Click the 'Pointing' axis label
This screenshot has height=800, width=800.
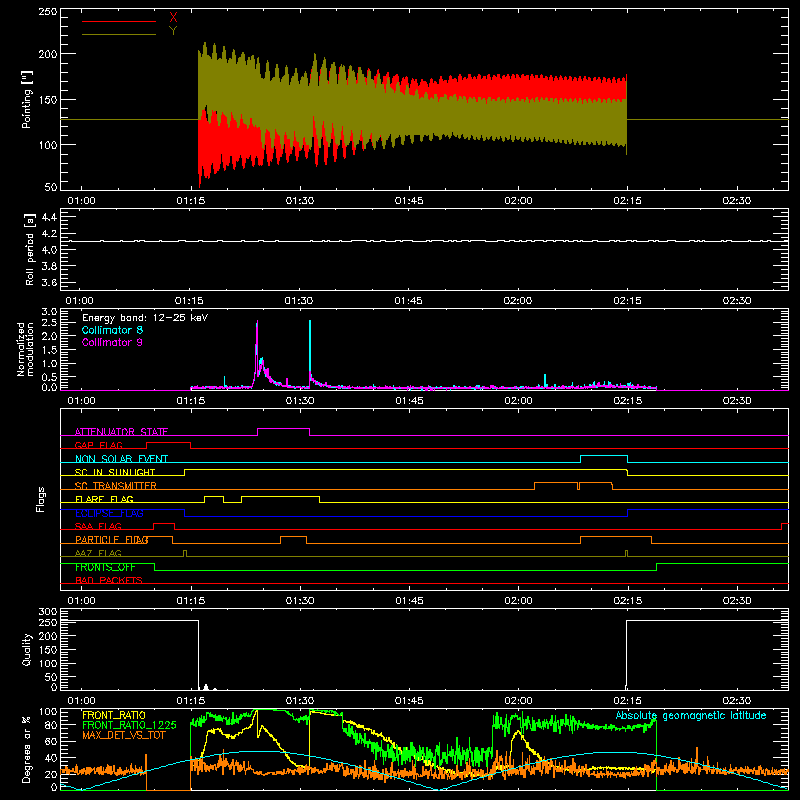[x=27, y=99]
